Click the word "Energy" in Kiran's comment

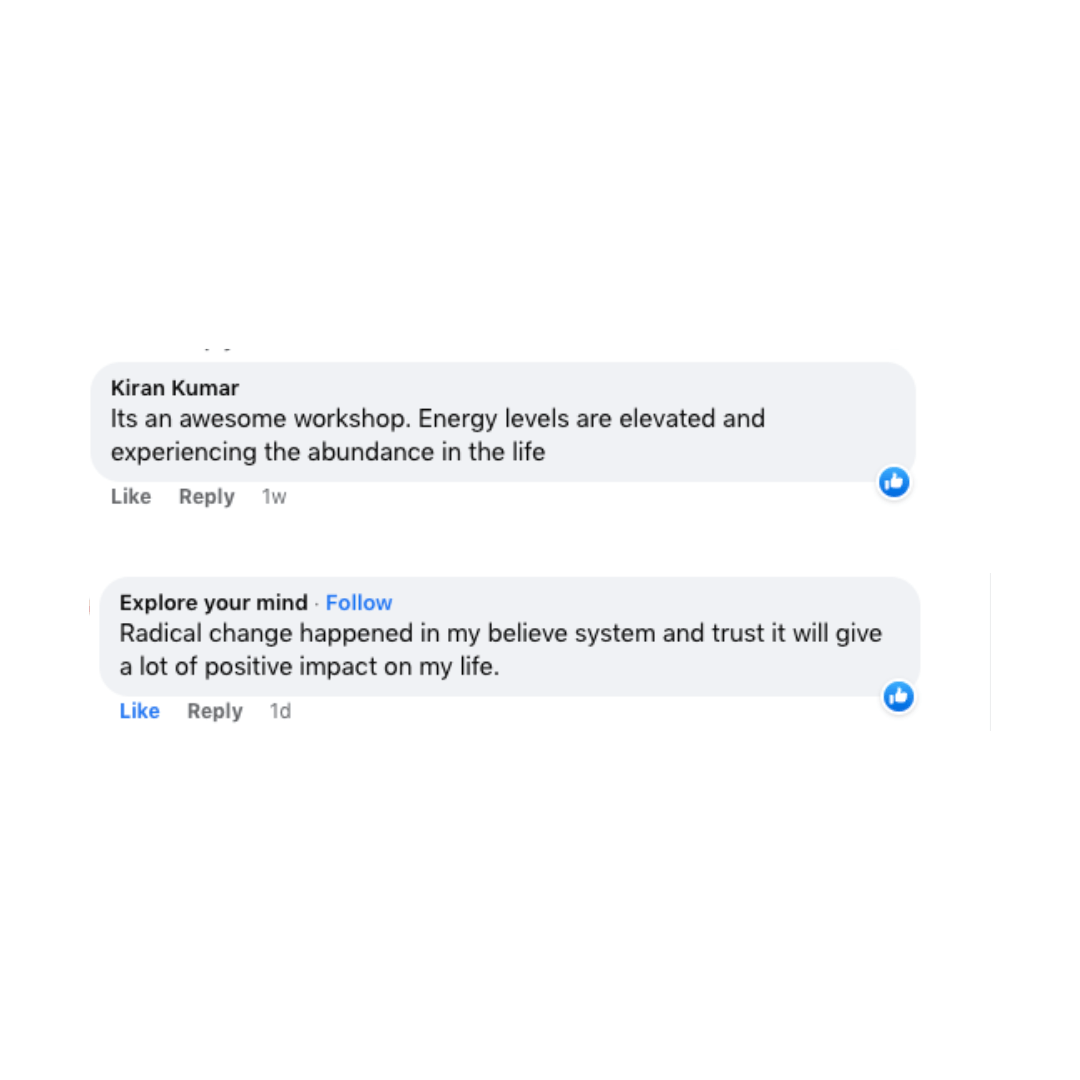(452, 418)
